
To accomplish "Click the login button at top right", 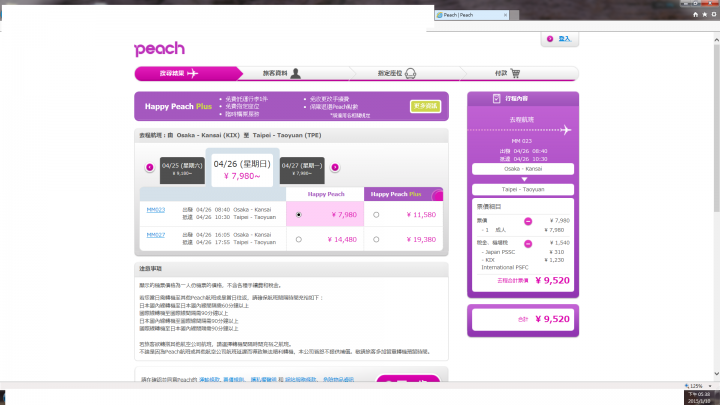I will coord(559,39).
